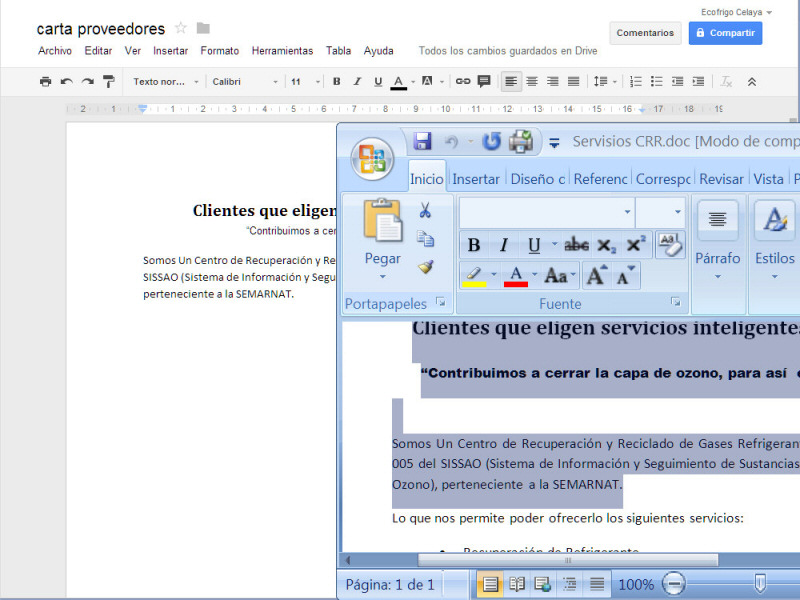The width and height of the screenshot is (800, 600).
Task: Open the Calibri font dropdown in Docs
Action: [245, 82]
